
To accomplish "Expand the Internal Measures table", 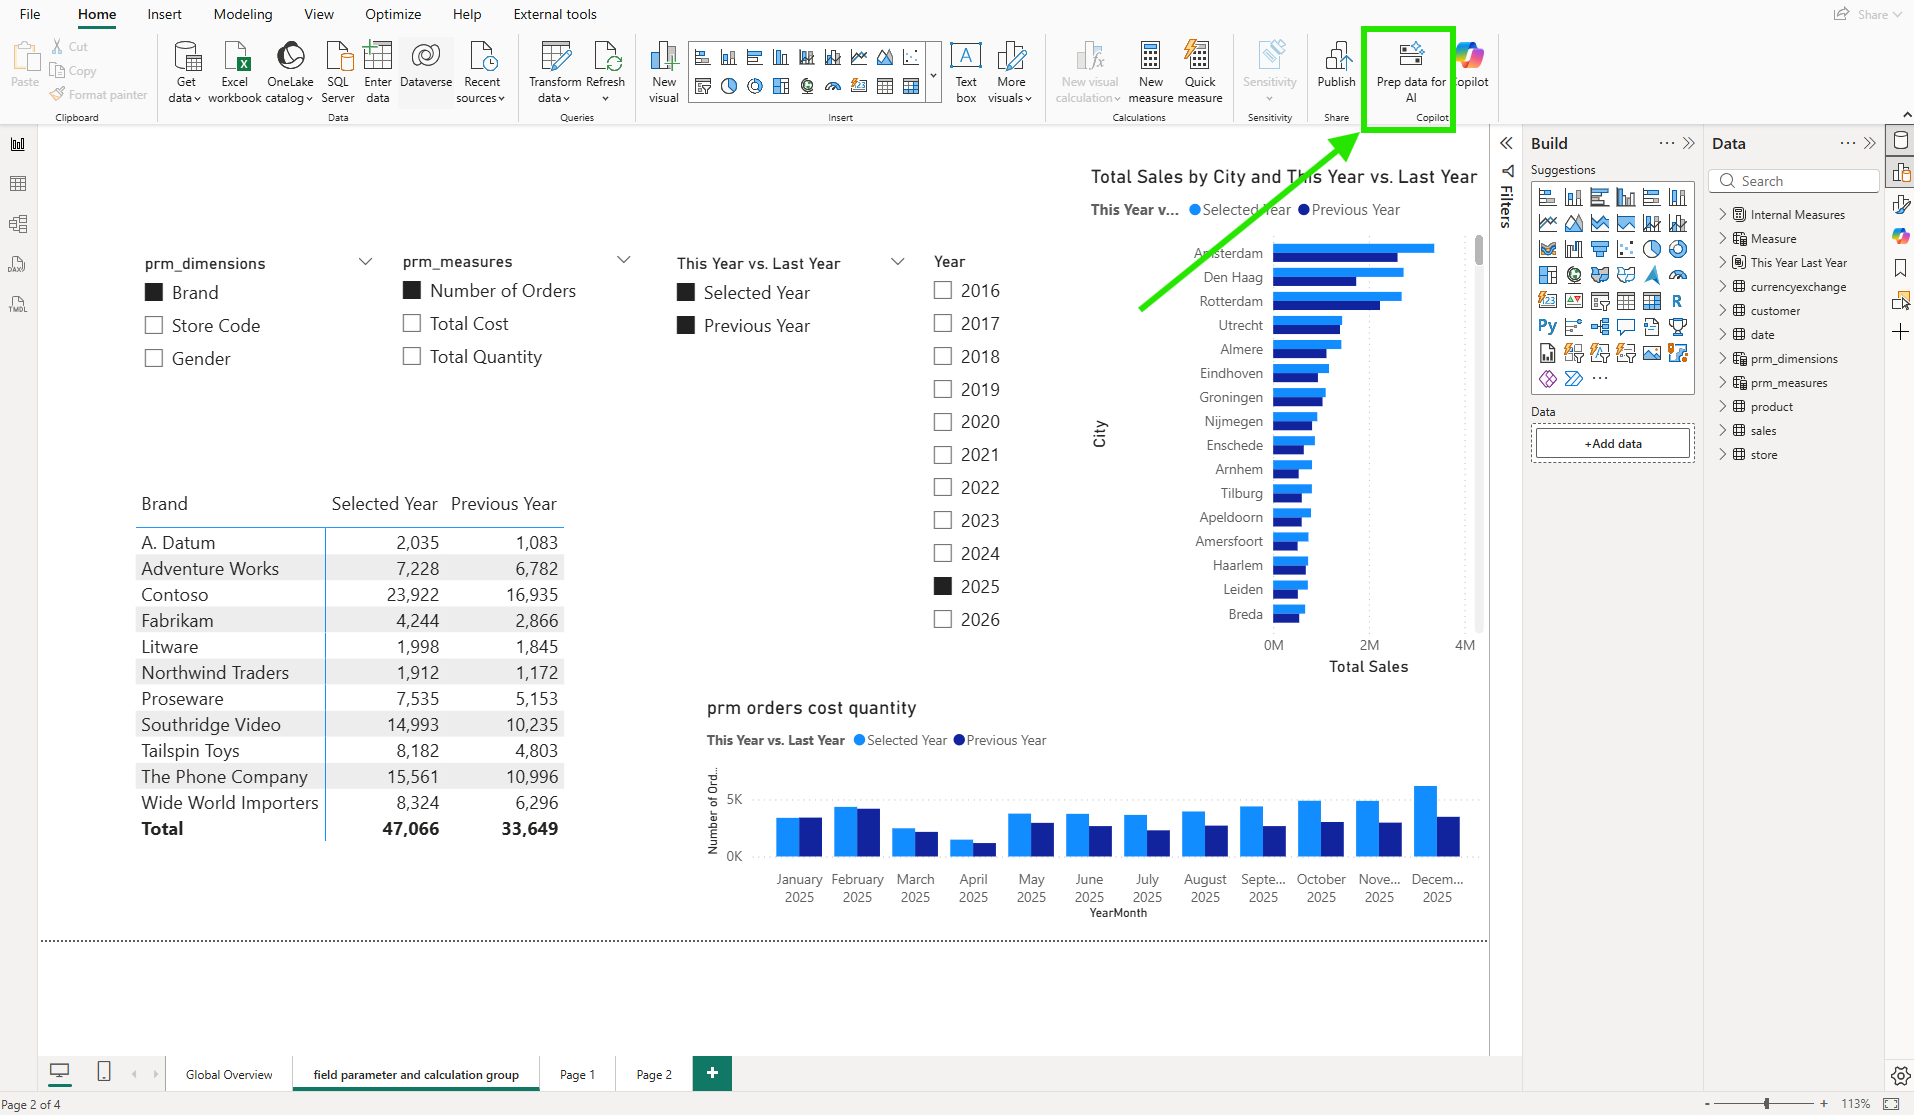I will (1723, 214).
